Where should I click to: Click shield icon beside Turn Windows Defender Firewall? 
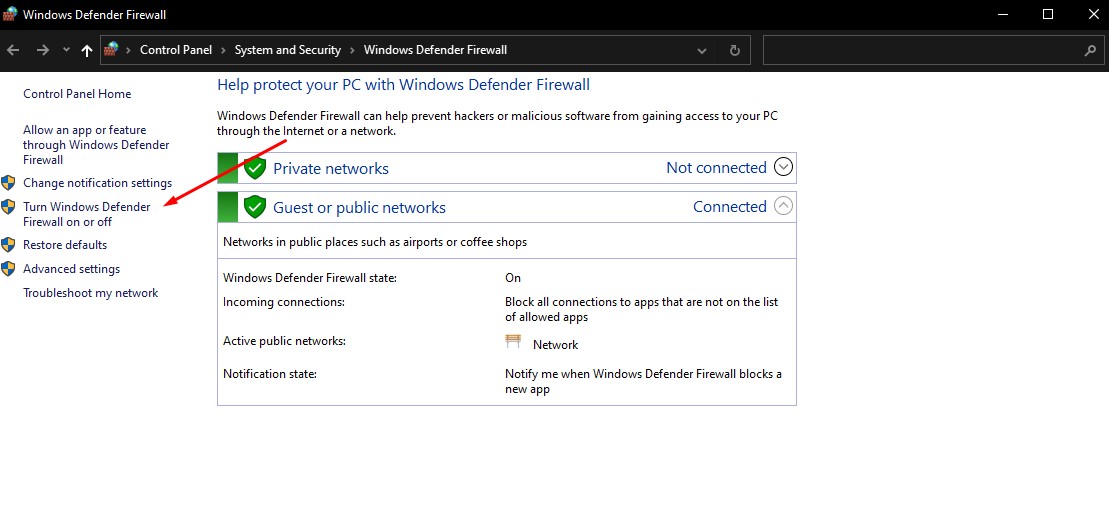pyautogui.click(x=8, y=206)
